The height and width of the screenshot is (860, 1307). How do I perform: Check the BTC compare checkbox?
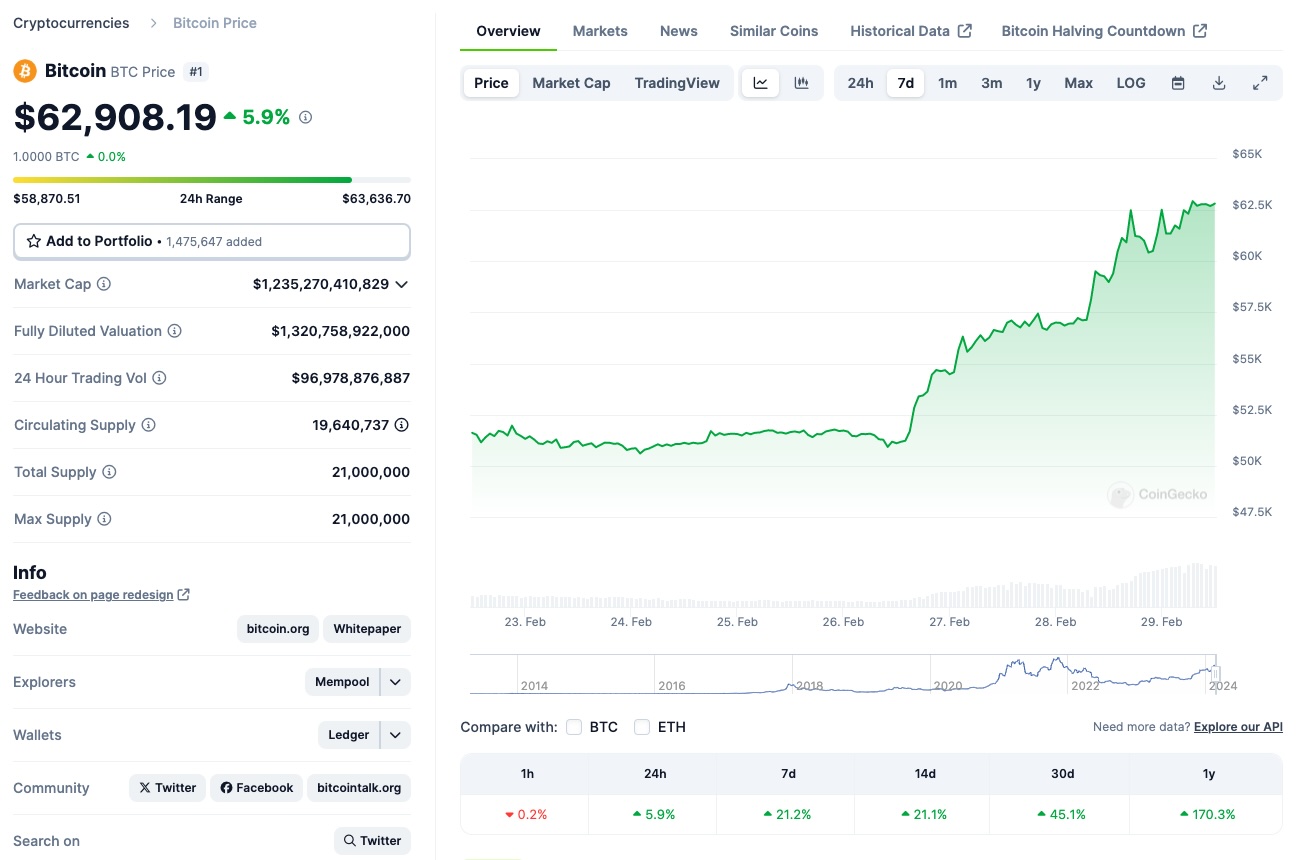574,727
